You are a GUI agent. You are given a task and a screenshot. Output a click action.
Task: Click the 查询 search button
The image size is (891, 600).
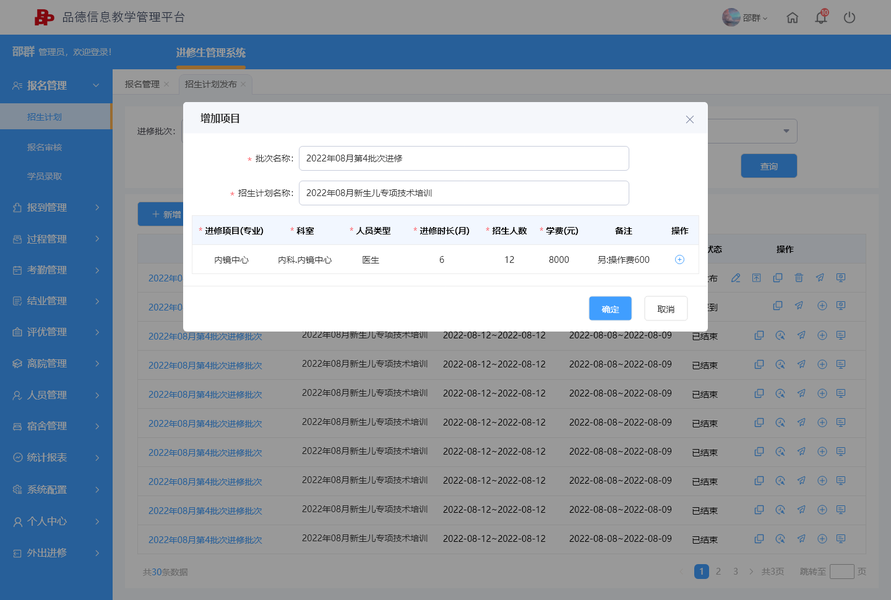tap(769, 166)
